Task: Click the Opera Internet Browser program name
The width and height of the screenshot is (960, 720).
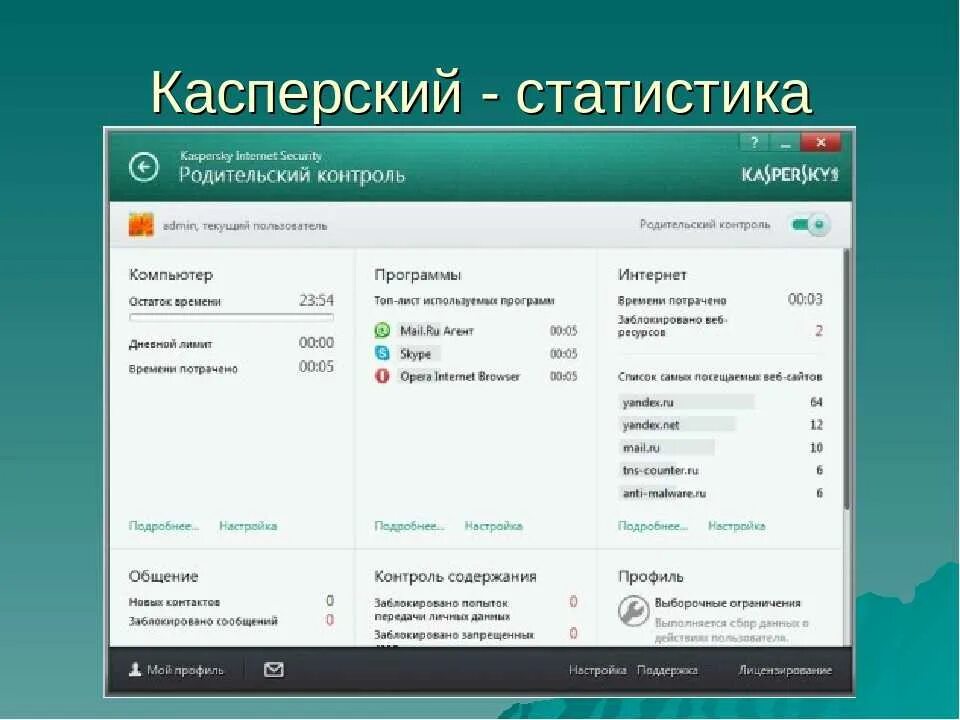Action: click(460, 376)
